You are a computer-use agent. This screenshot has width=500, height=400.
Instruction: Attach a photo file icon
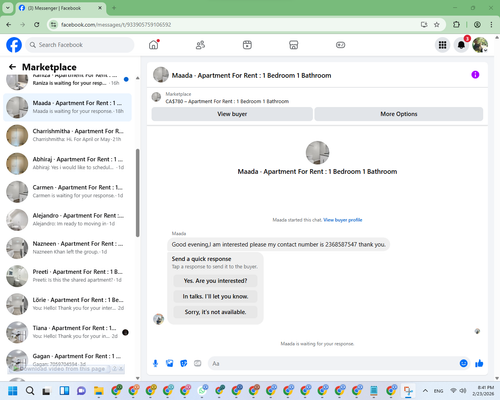pyautogui.click(x=169, y=363)
